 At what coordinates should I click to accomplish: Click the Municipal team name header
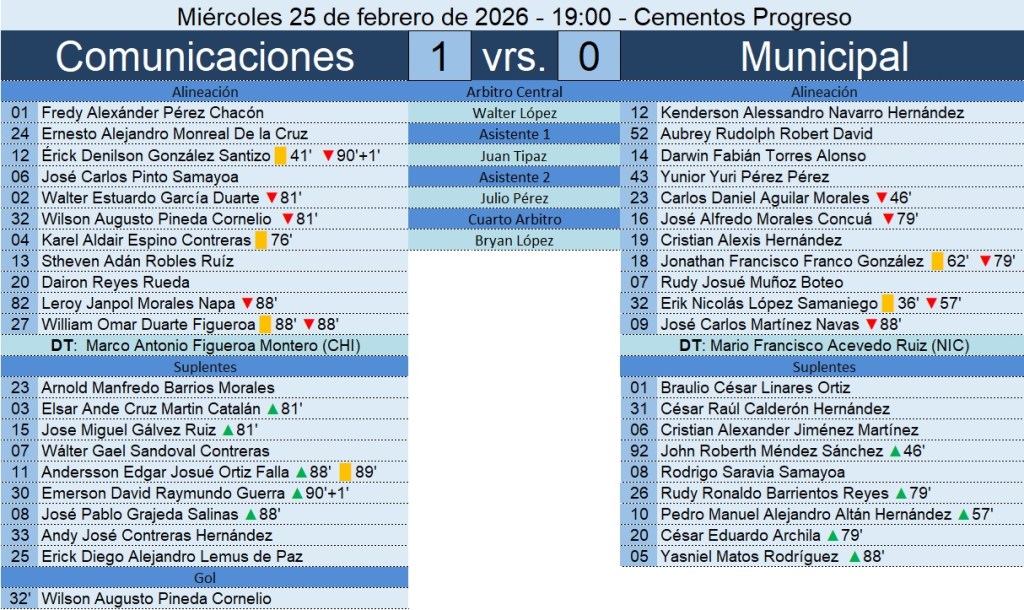(824, 56)
